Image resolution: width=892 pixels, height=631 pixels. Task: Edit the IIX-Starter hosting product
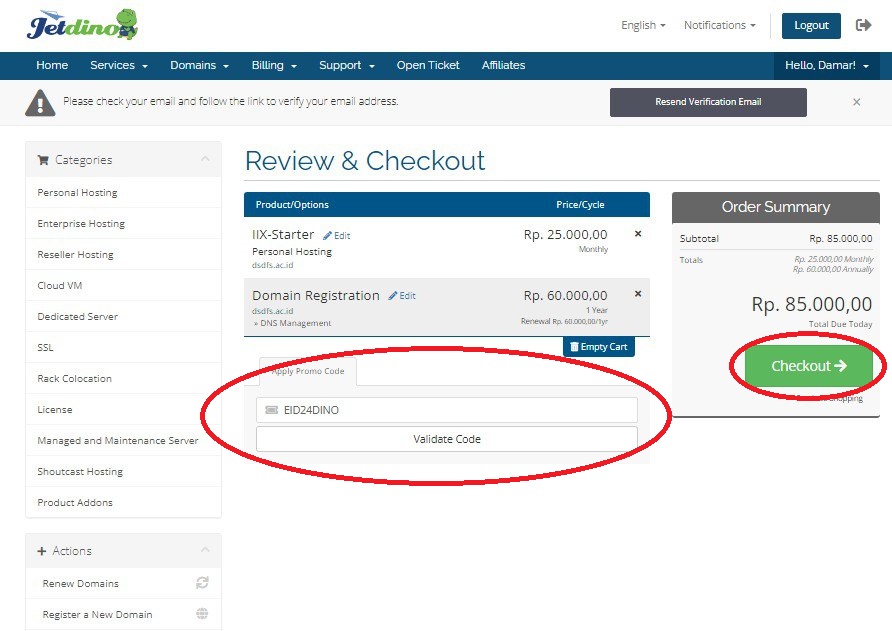pos(337,236)
